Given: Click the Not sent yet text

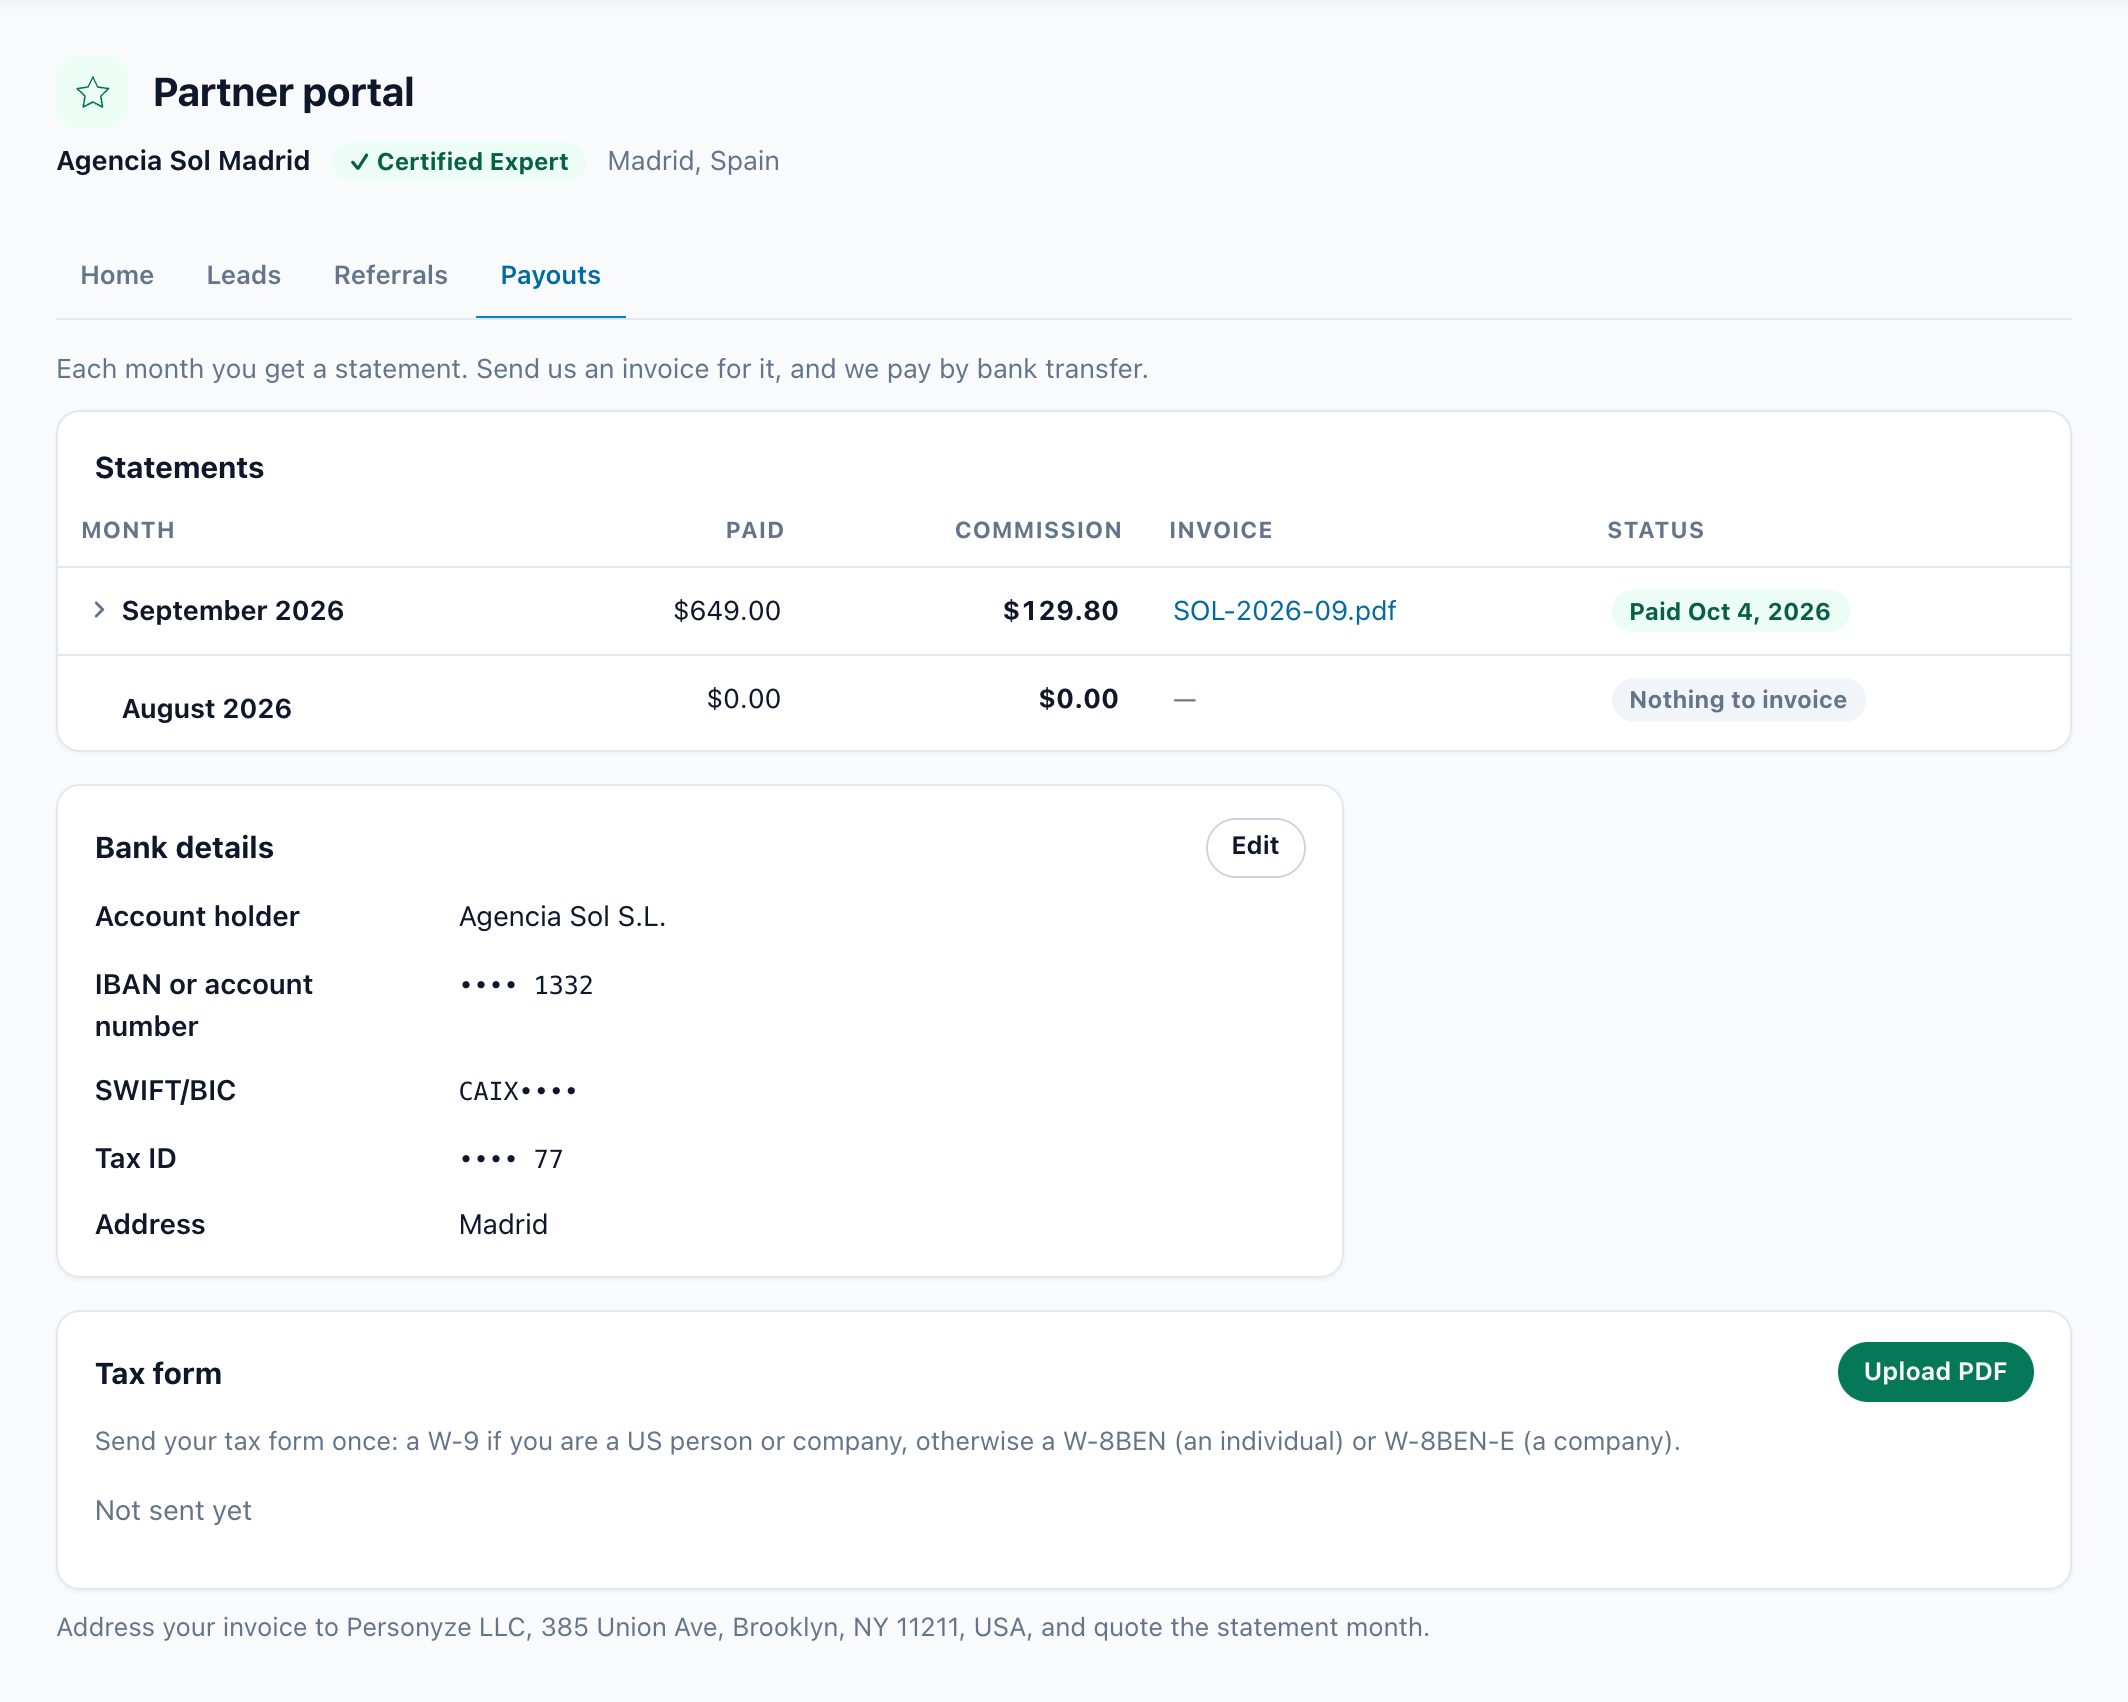Looking at the screenshot, I should pos(173,1510).
